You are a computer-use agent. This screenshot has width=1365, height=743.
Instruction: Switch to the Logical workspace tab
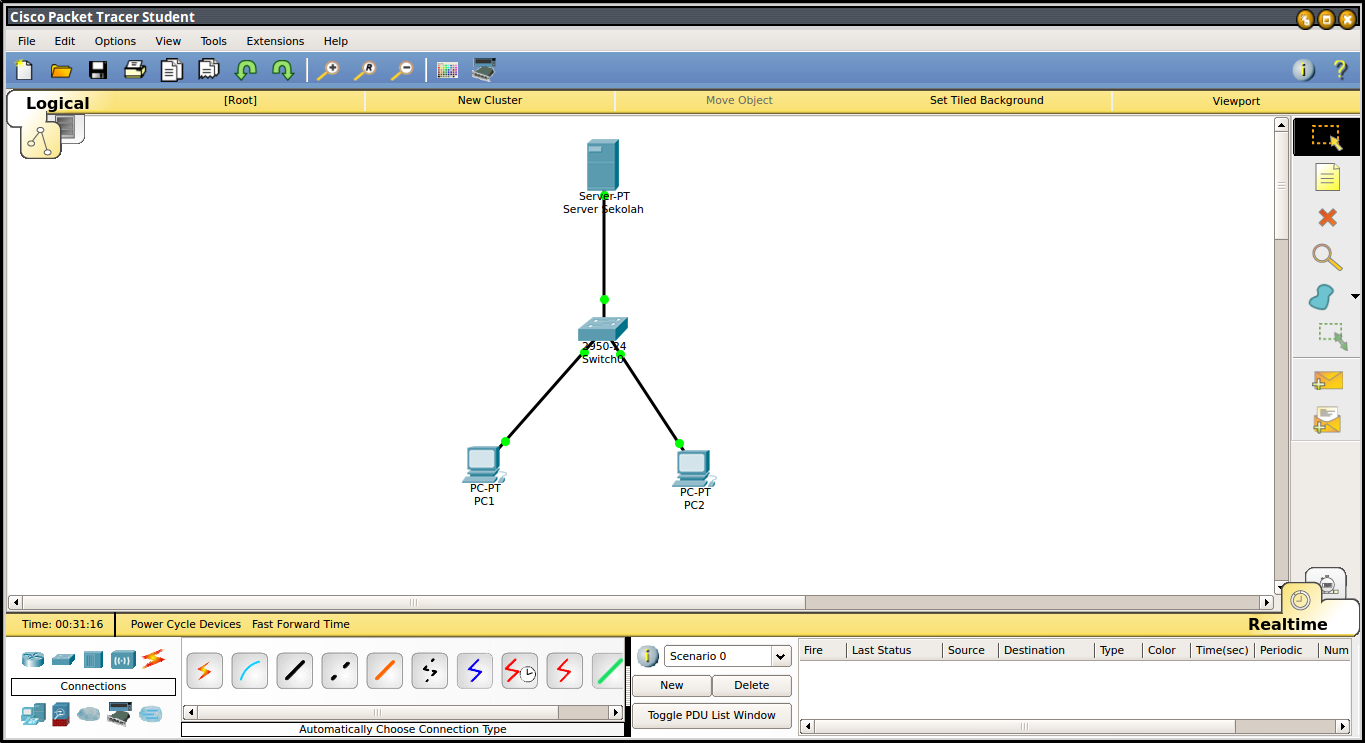(x=57, y=103)
